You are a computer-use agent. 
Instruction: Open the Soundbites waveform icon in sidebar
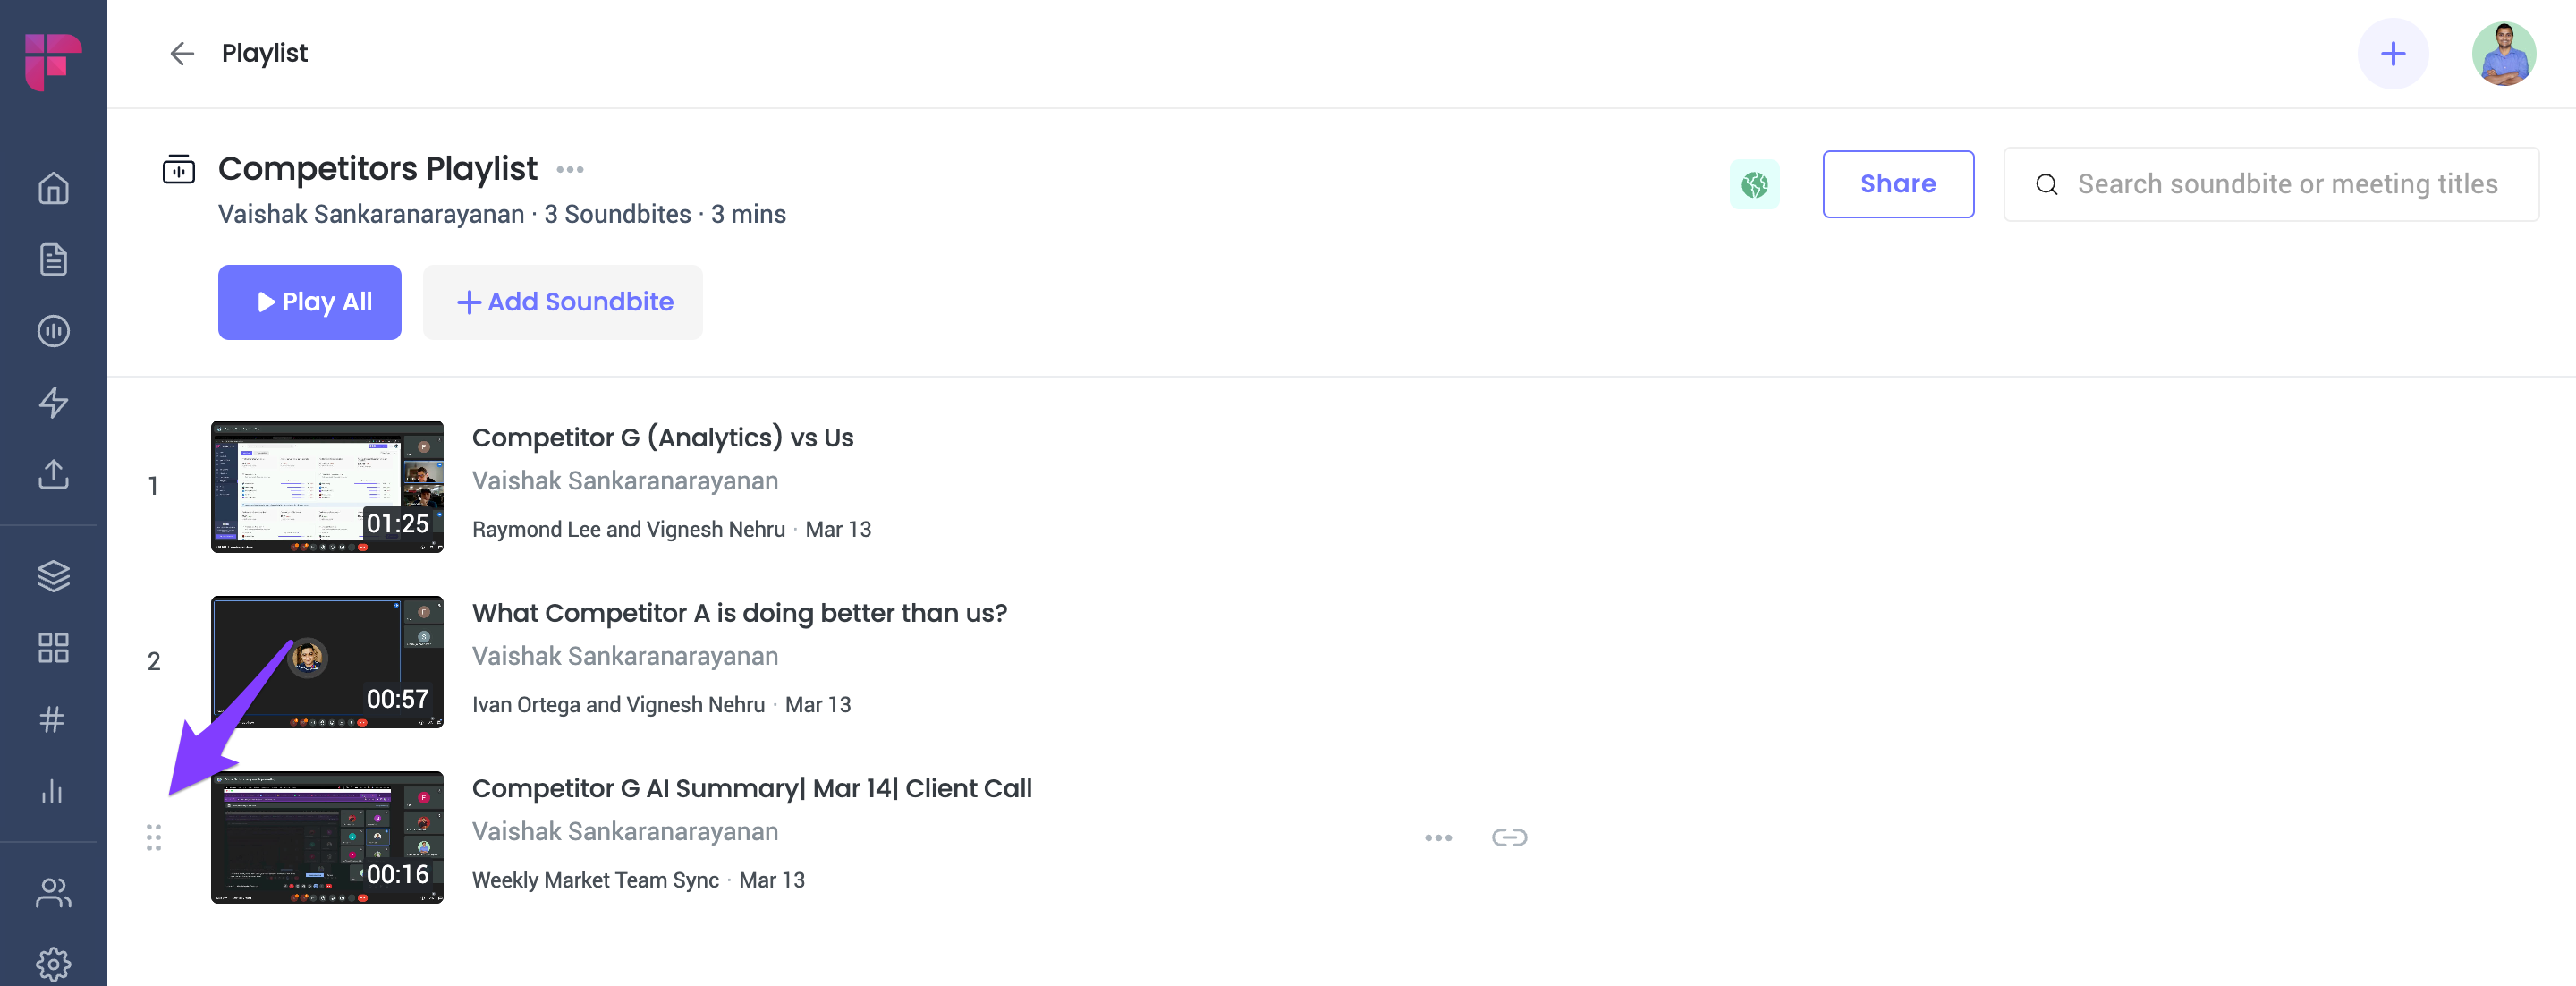pos(53,331)
